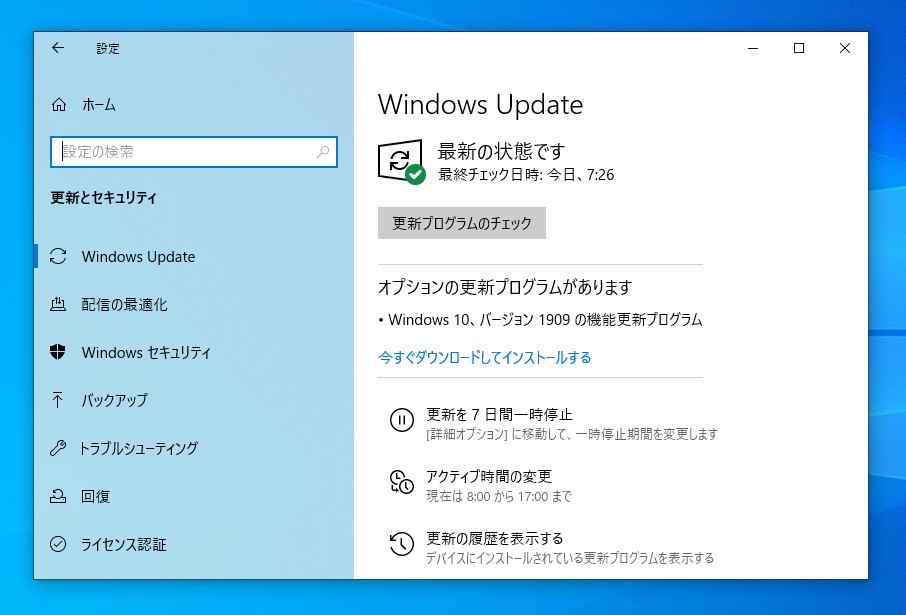The image size is (906, 615).
Task: Click the pause circle icon
Action: [x=402, y=420]
